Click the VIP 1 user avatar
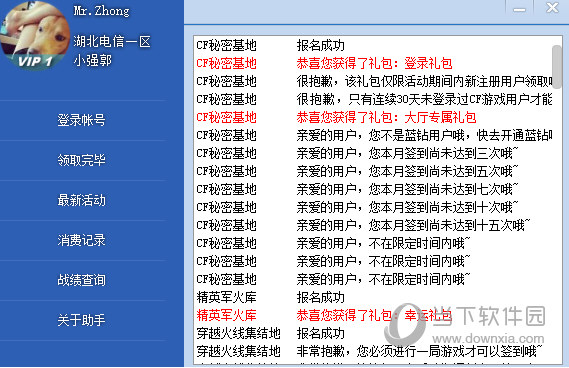 pos(35,36)
